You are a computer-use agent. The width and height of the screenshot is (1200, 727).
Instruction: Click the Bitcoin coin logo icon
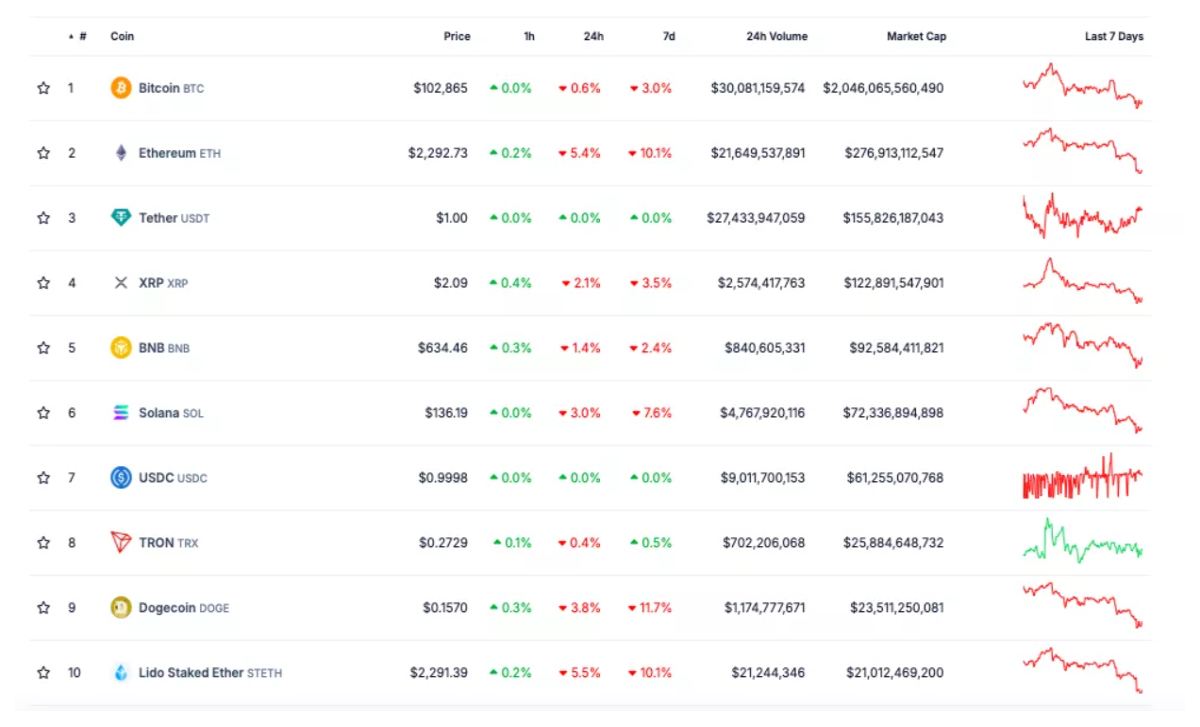coord(121,88)
